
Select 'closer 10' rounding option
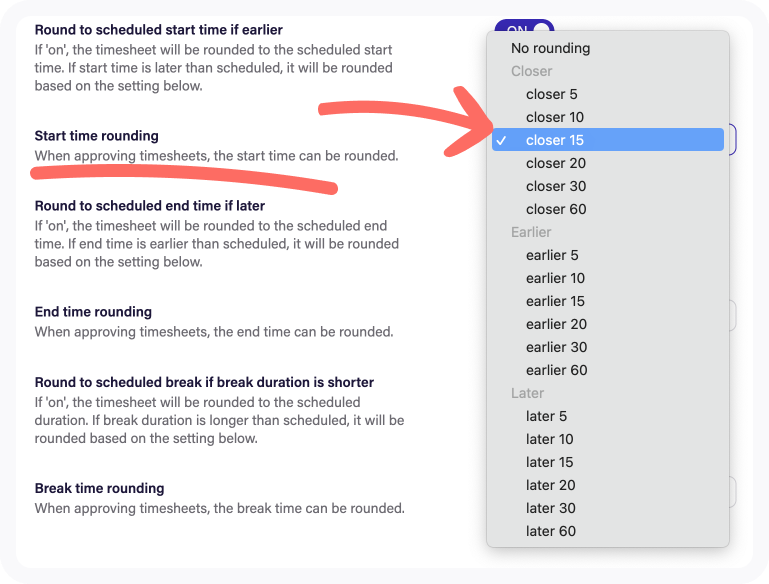tap(555, 117)
